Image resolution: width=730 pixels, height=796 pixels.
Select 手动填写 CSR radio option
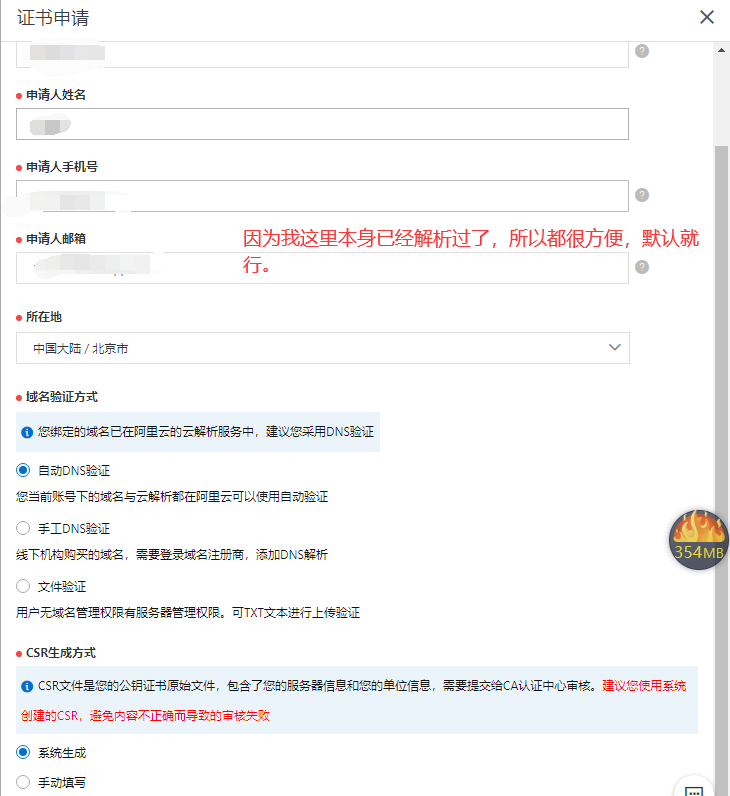[23, 782]
